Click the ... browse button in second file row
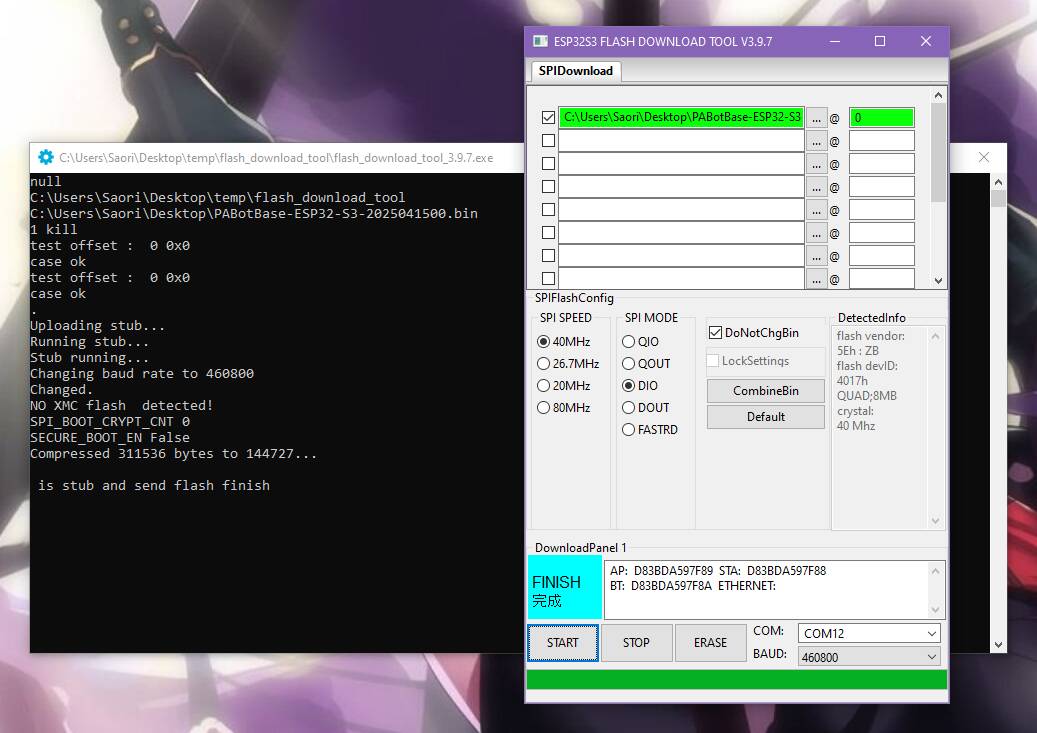This screenshot has height=733, width=1037. coord(816,141)
